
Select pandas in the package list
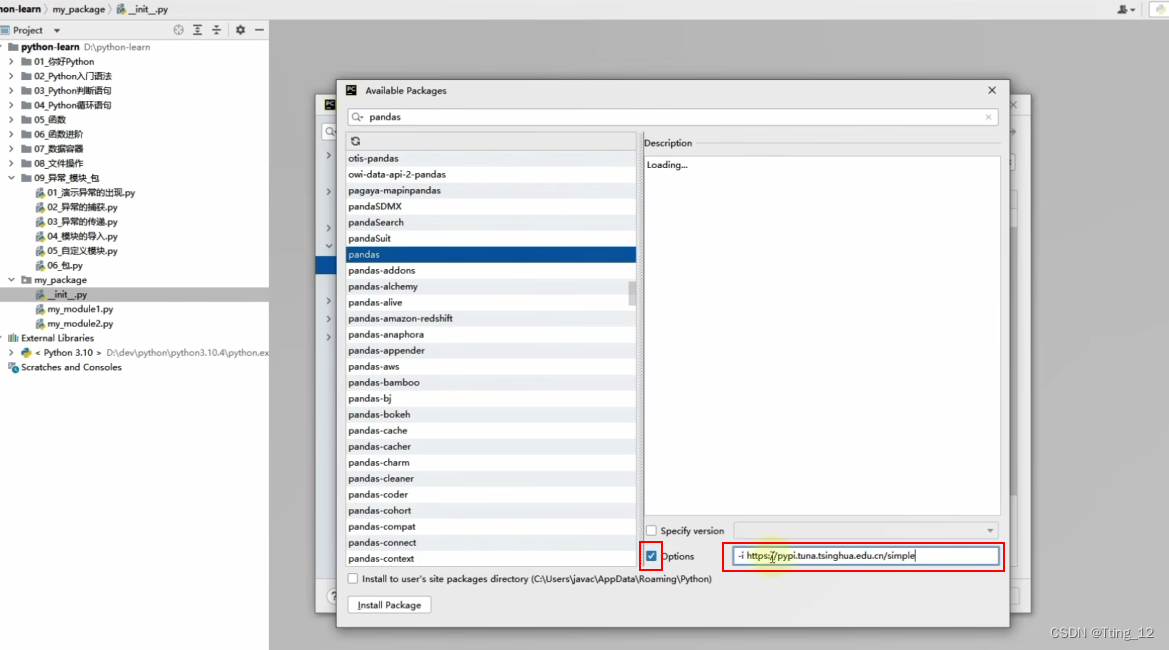point(491,254)
